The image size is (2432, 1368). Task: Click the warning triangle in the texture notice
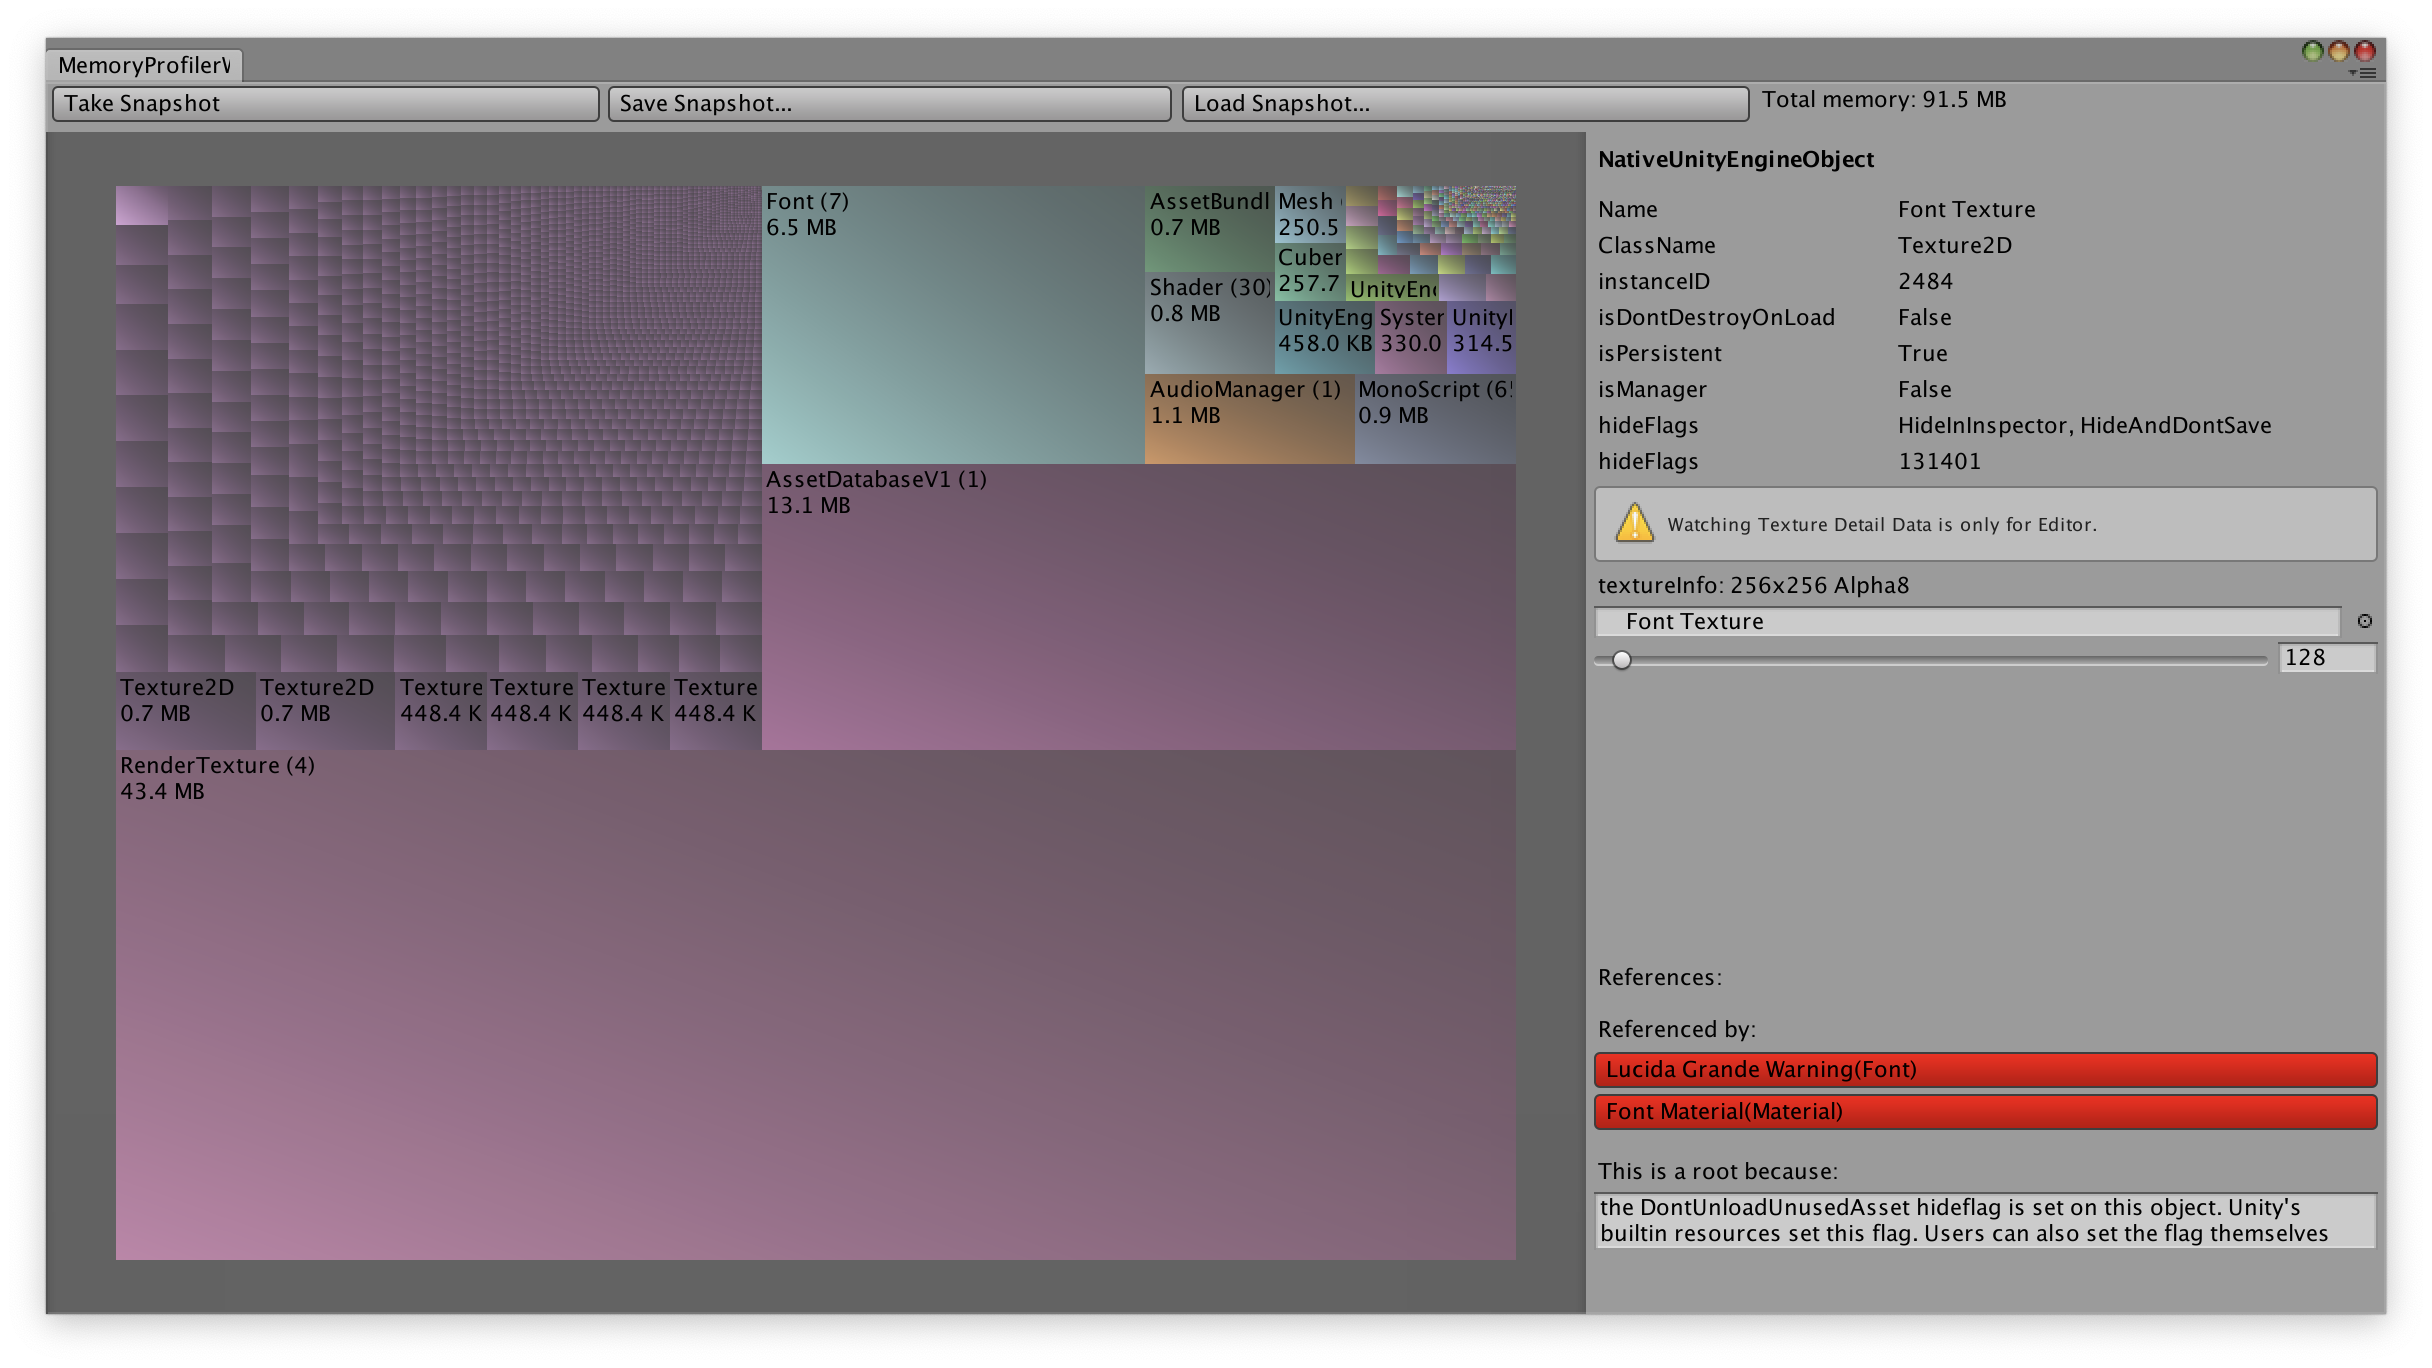tap(1634, 523)
